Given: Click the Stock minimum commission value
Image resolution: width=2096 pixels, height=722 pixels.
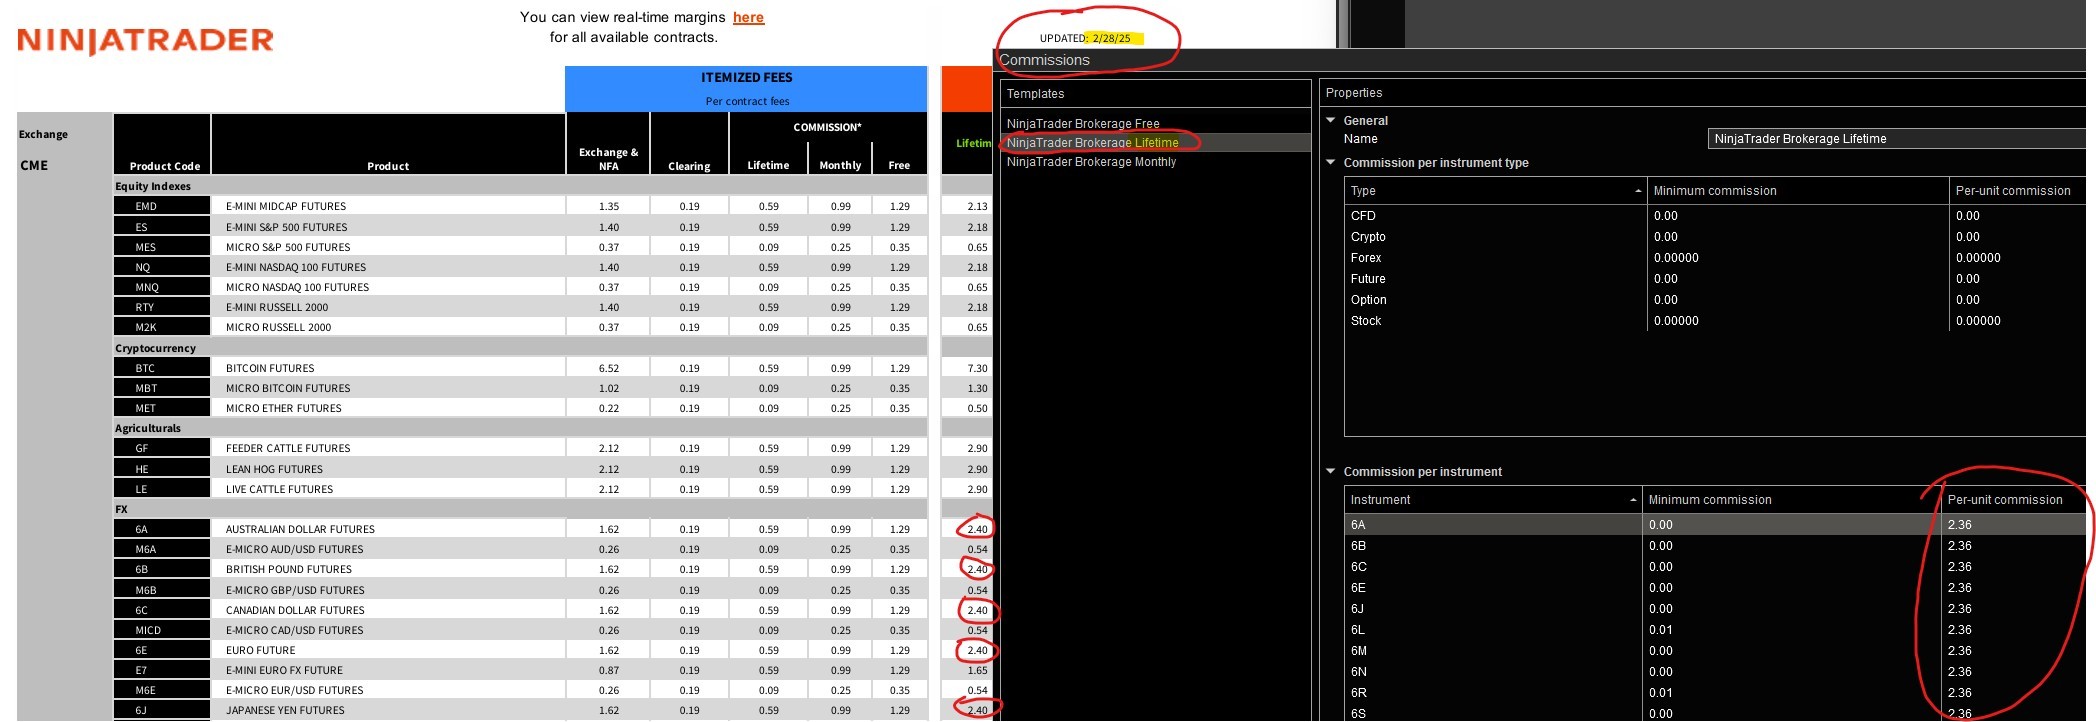Looking at the screenshot, I should pyautogui.click(x=1676, y=320).
